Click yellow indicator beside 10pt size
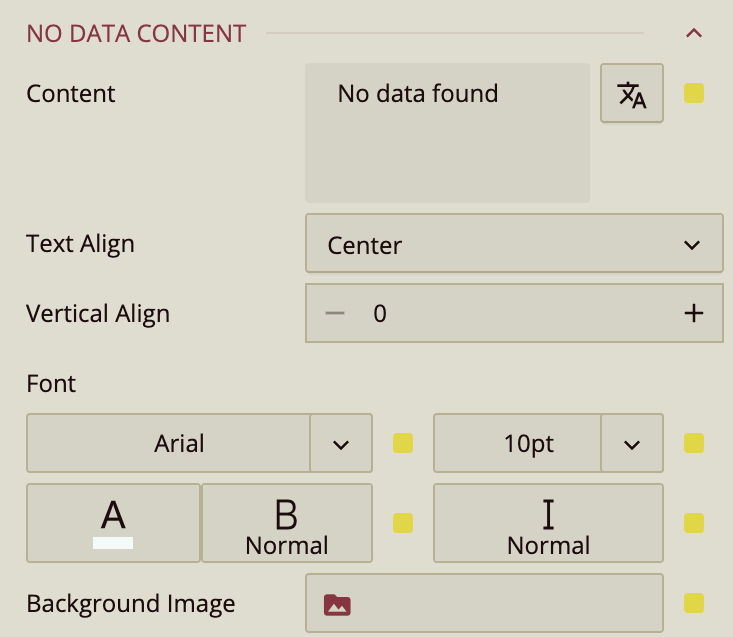 click(x=694, y=443)
